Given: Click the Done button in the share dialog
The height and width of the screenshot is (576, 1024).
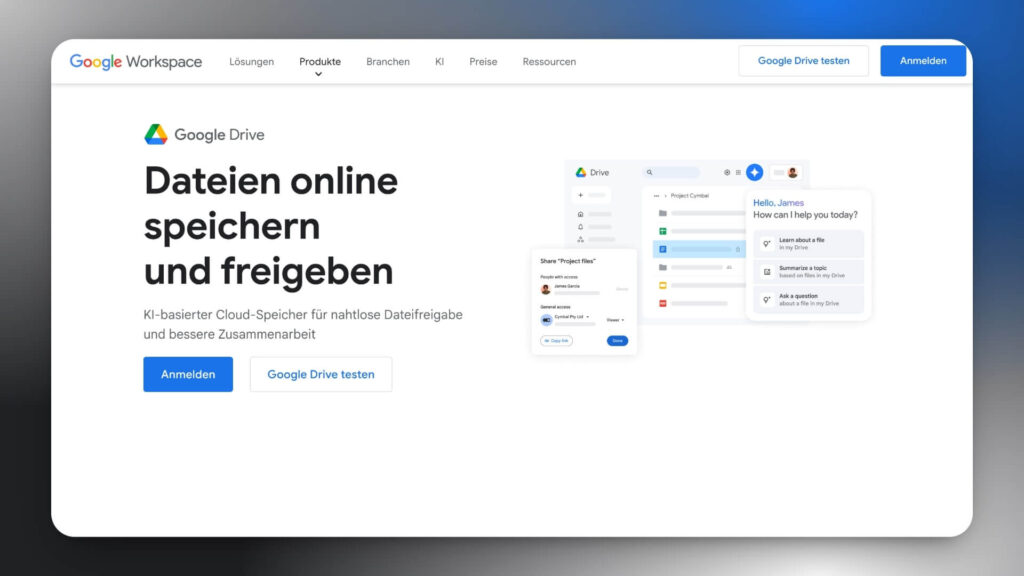Looking at the screenshot, I should 617,341.
